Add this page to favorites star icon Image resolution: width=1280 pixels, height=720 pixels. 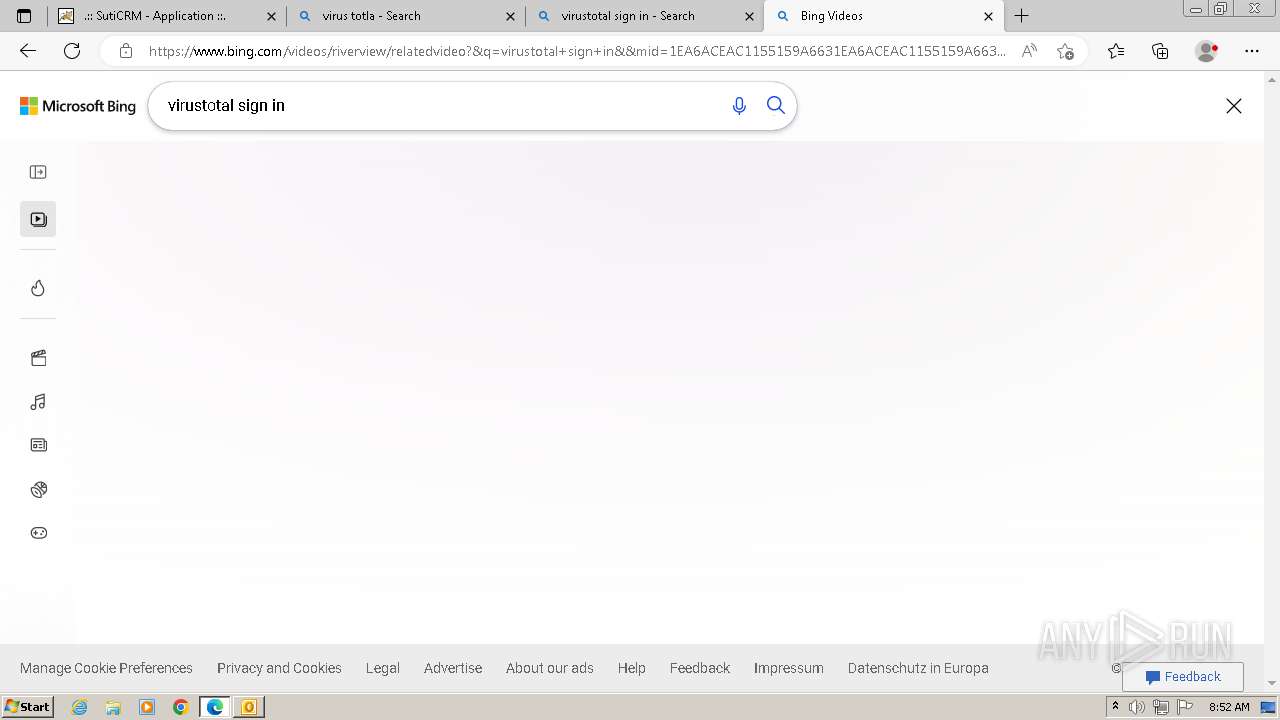pos(1065,51)
